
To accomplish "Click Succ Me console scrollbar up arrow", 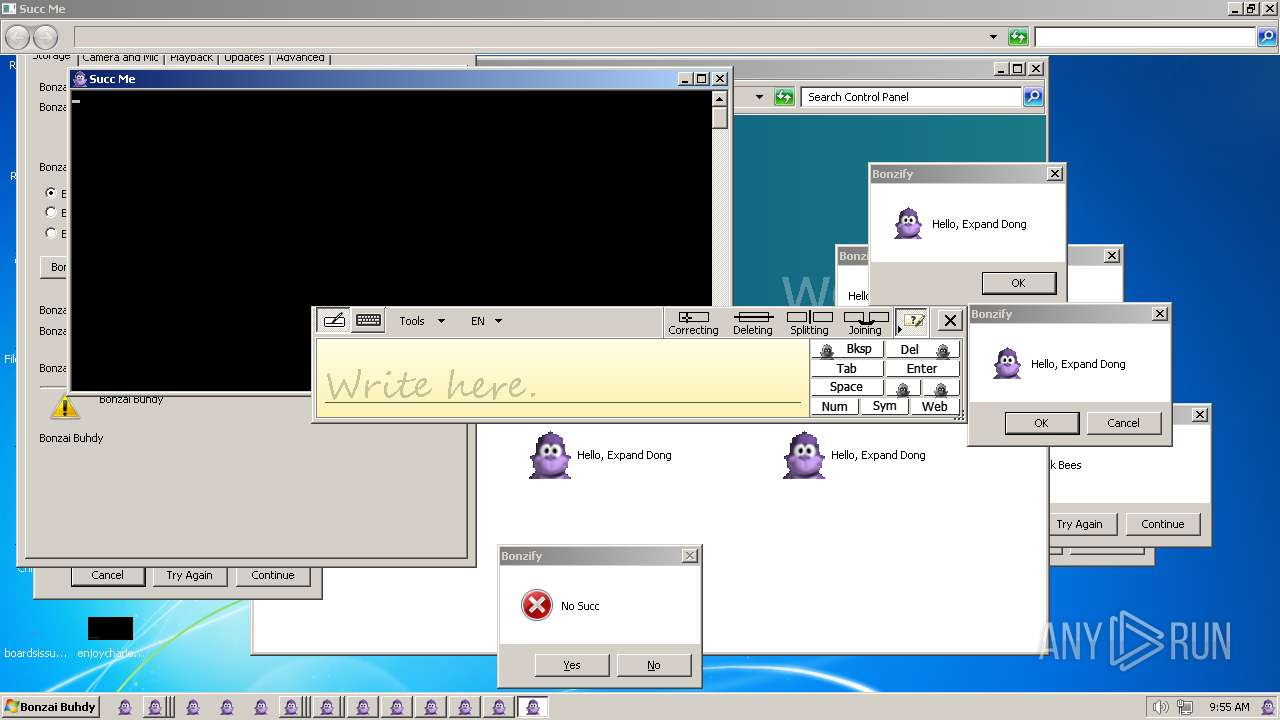I will point(720,99).
